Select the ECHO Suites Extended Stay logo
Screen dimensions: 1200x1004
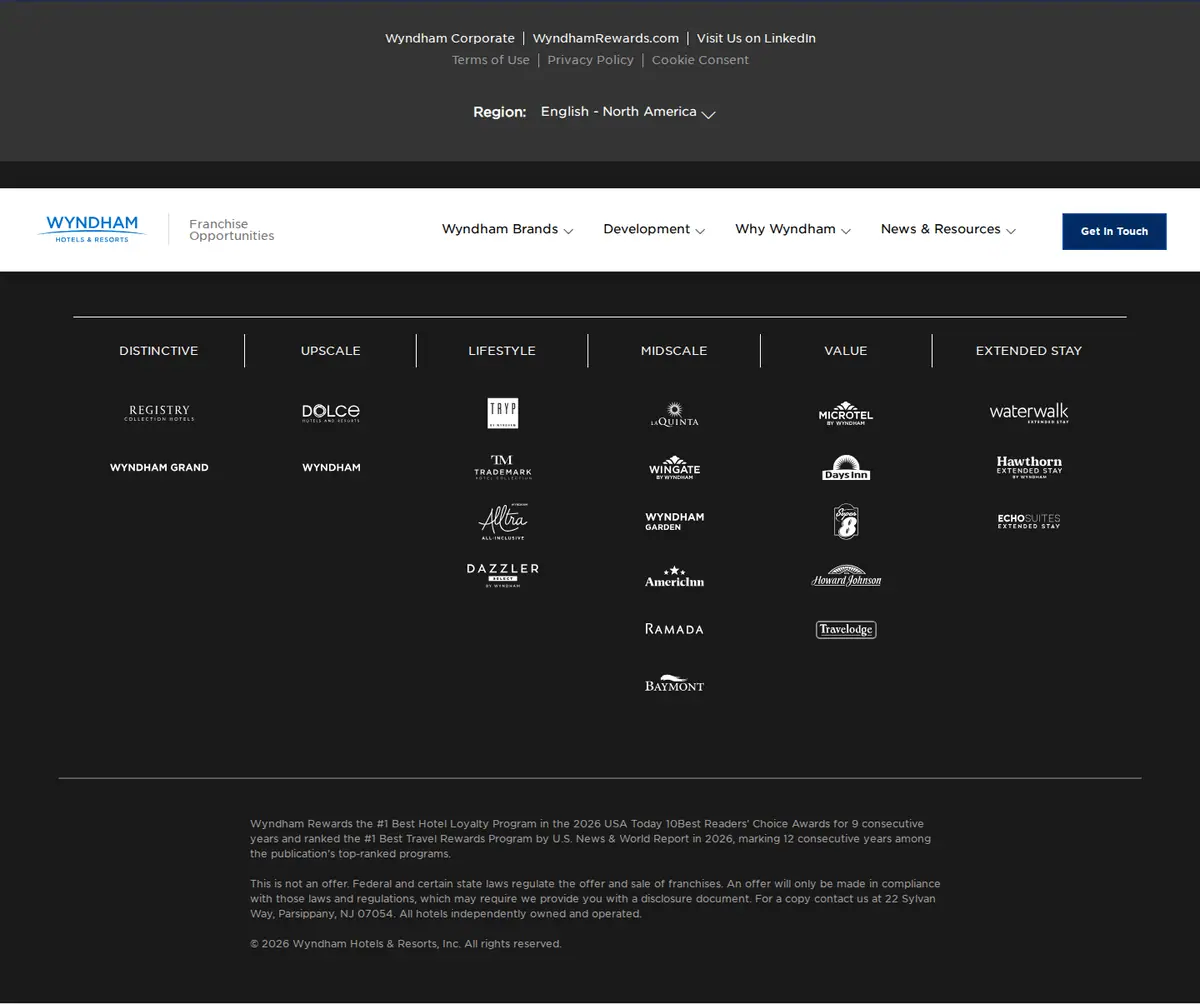pyautogui.click(x=1029, y=521)
